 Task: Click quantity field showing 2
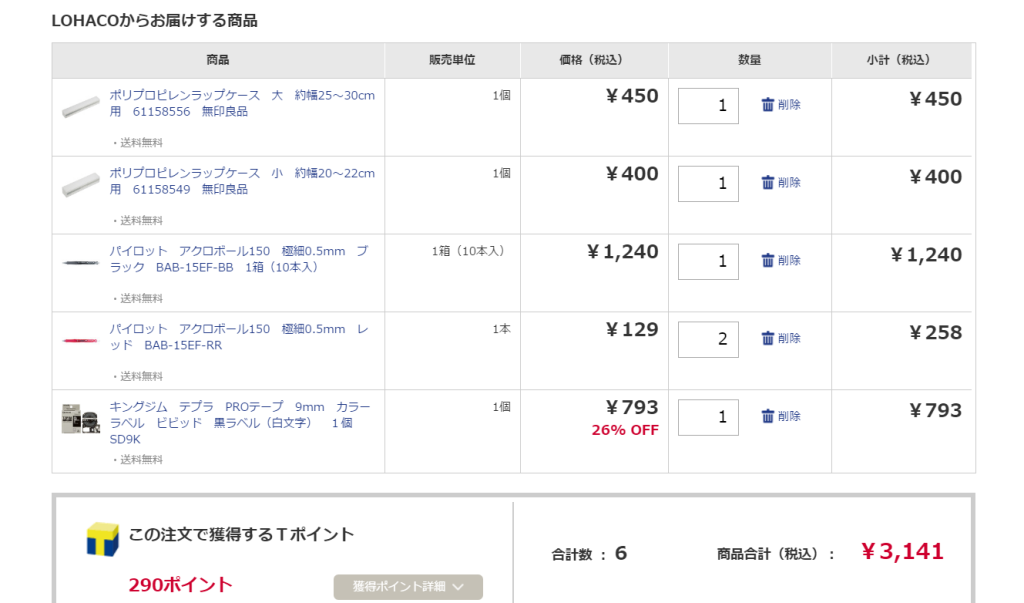click(708, 340)
